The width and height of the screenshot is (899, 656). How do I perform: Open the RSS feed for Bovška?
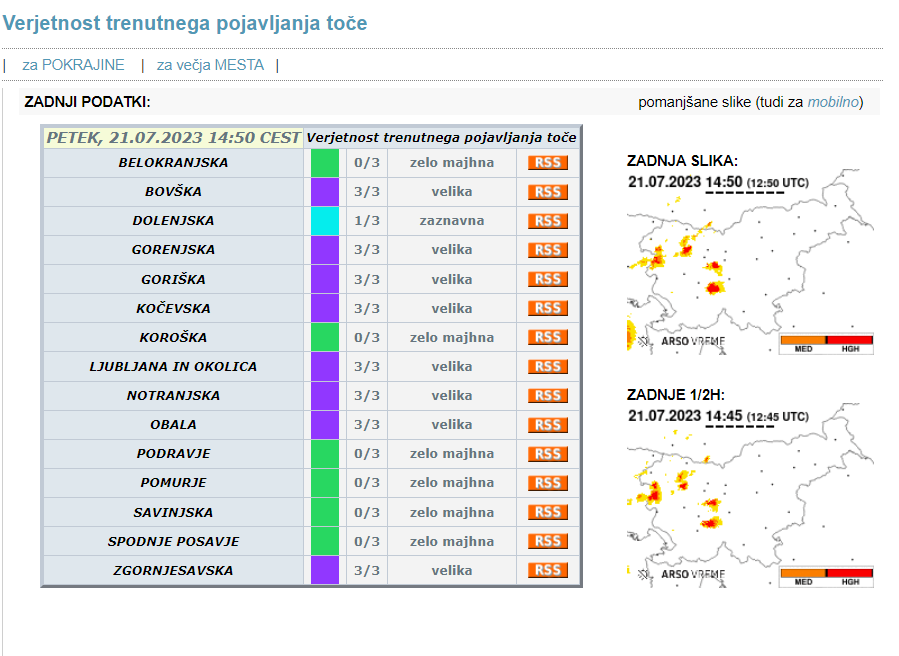click(x=547, y=192)
